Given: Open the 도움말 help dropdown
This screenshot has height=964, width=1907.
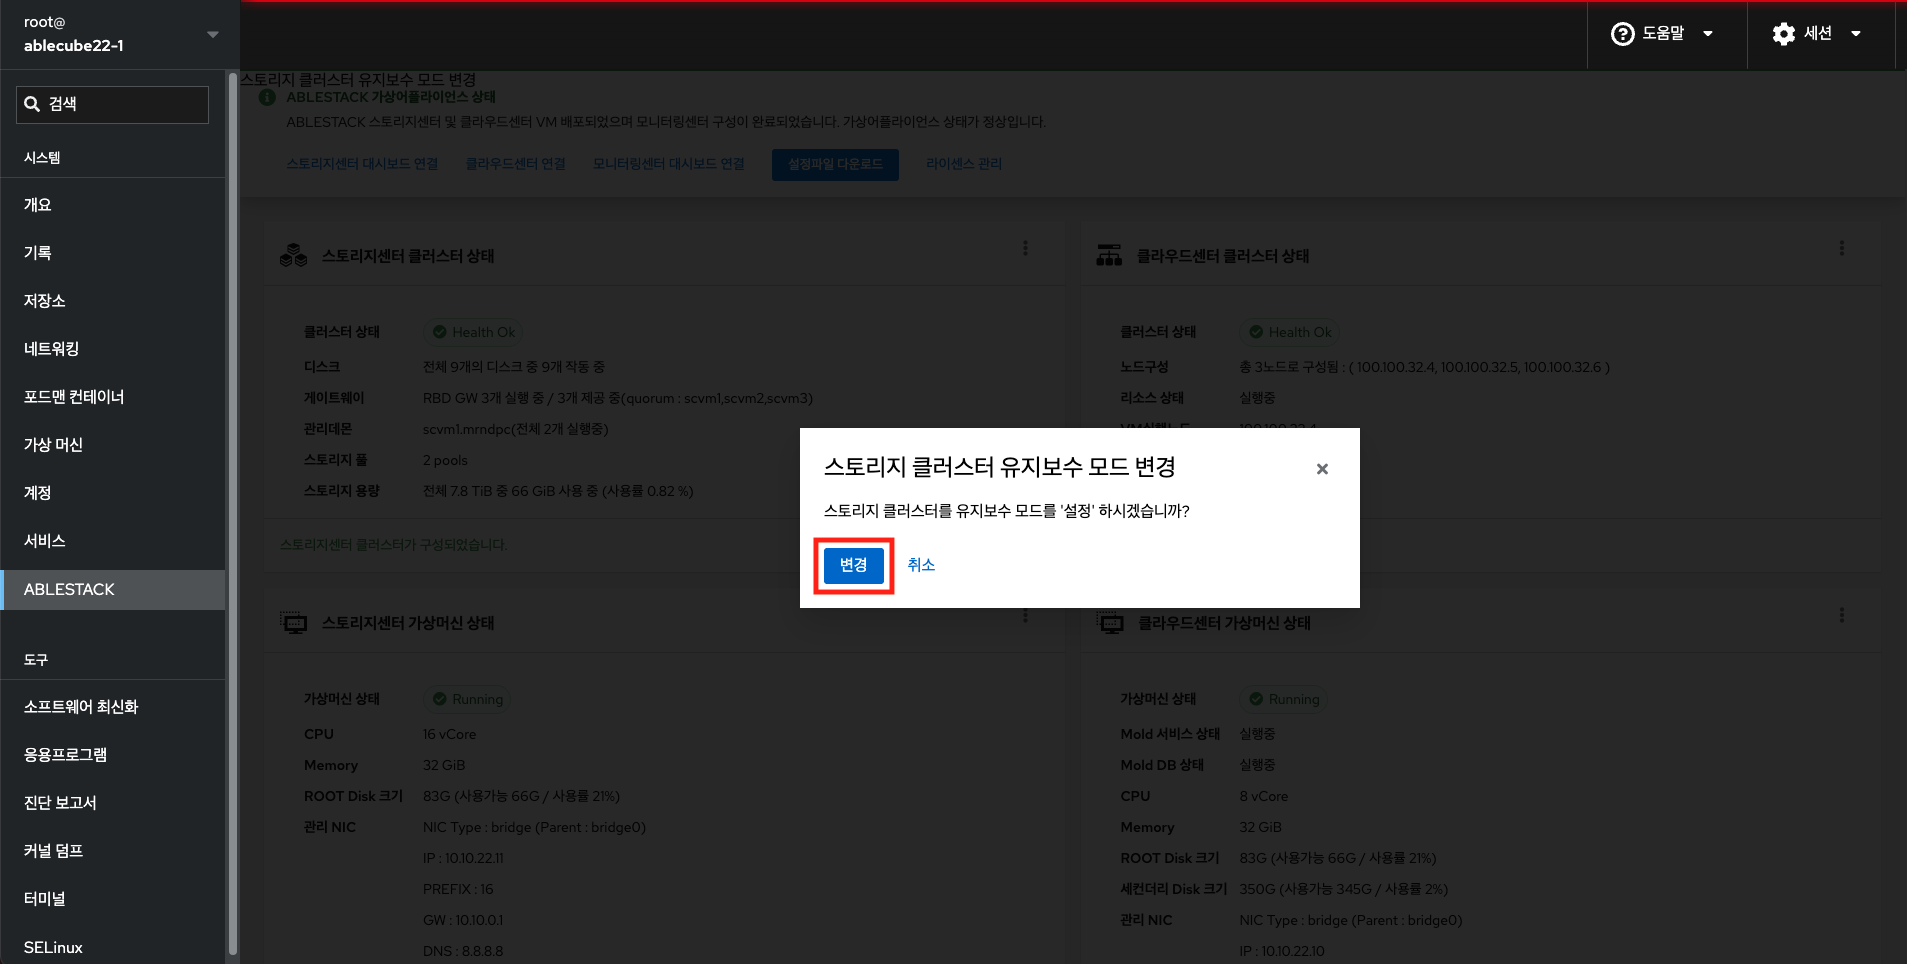Looking at the screenshot, I should (x=1662, y=34).
